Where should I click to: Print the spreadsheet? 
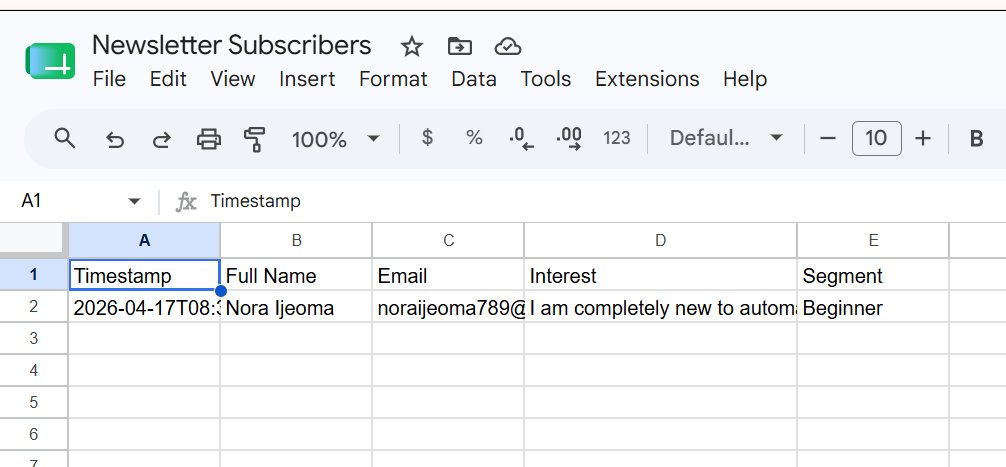coord(209,139)
